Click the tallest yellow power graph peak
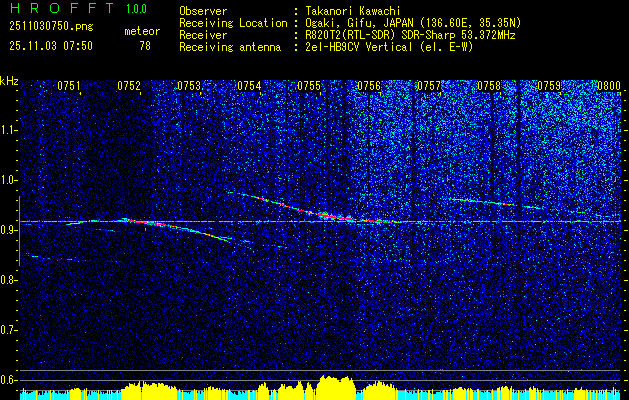This screenshot has width=629, height=400. 332,383
